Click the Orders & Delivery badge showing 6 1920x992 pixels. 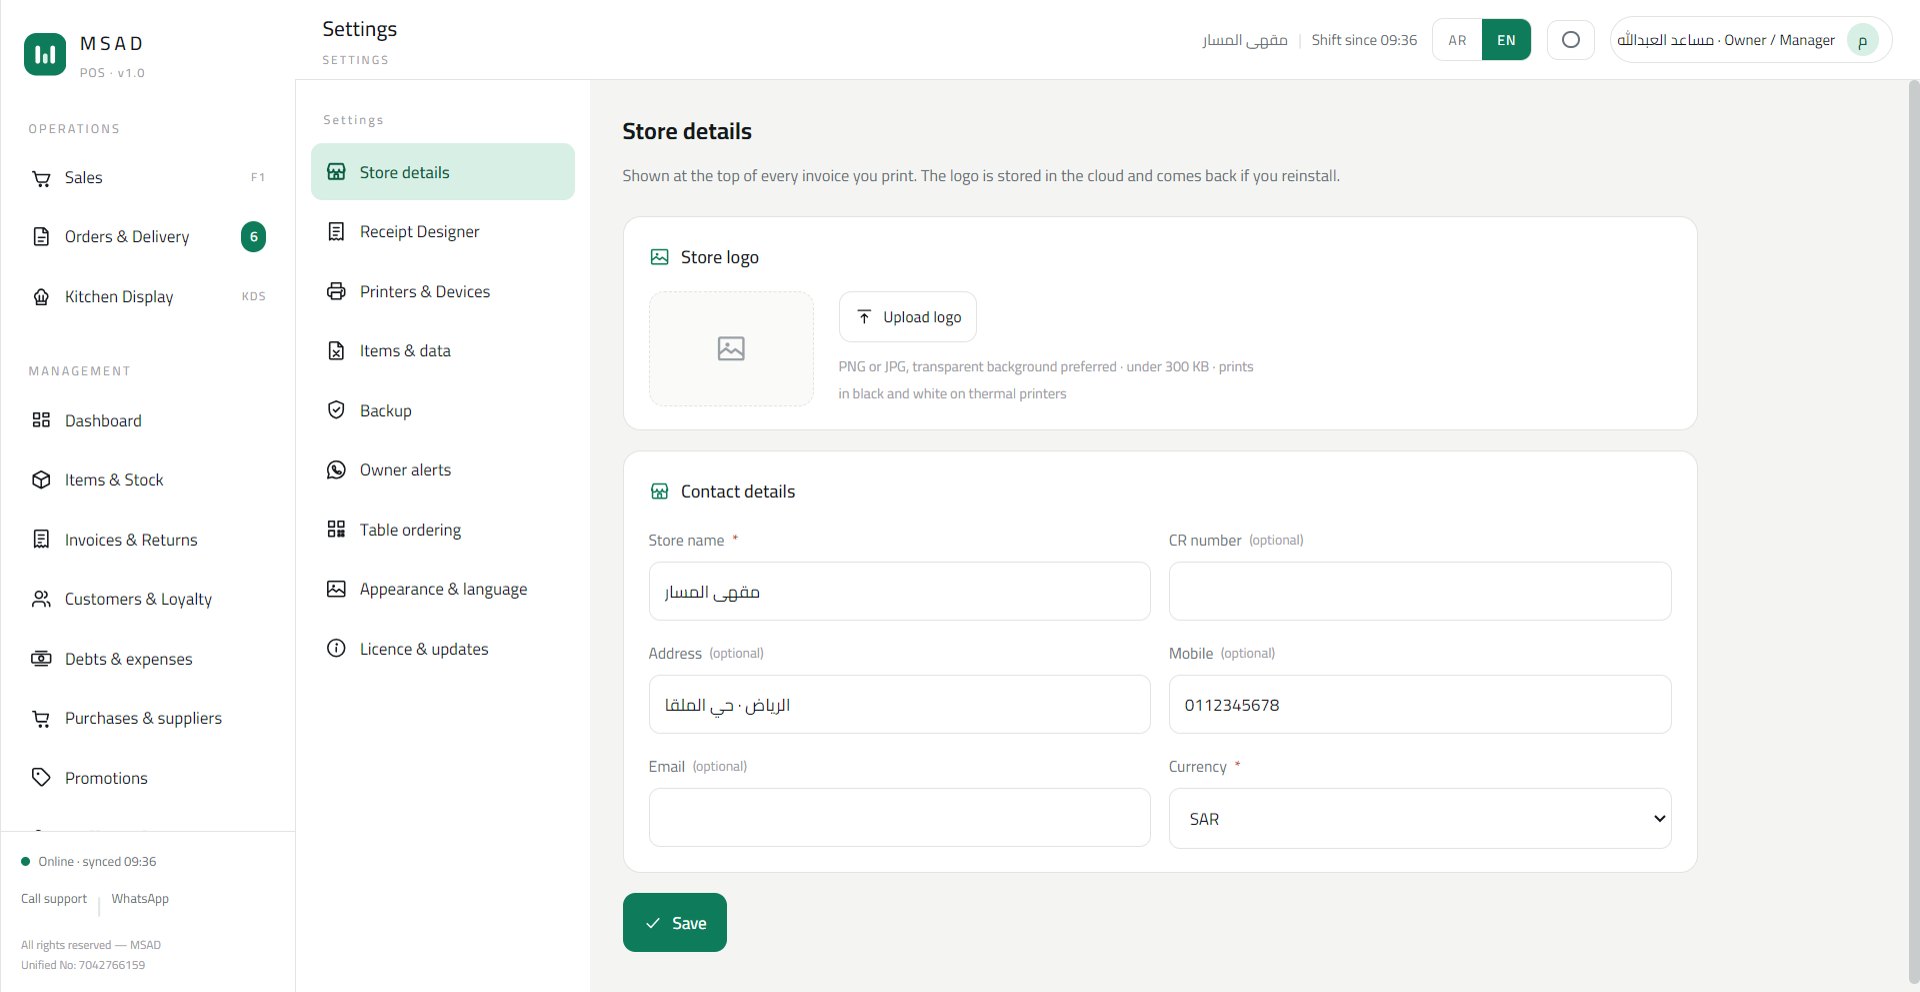pos(254,237)
